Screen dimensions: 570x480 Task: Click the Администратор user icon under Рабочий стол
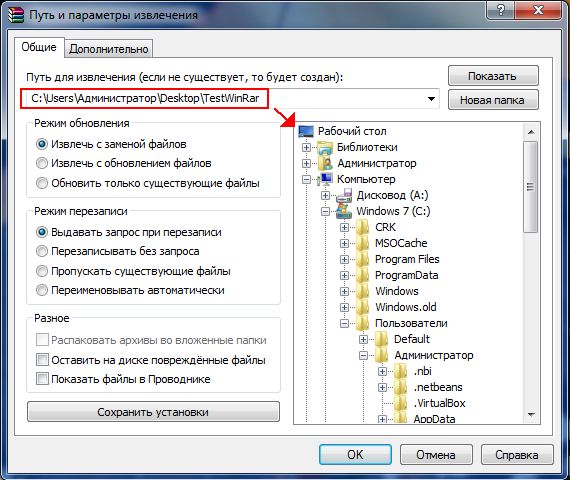click(x=325, y=163)
